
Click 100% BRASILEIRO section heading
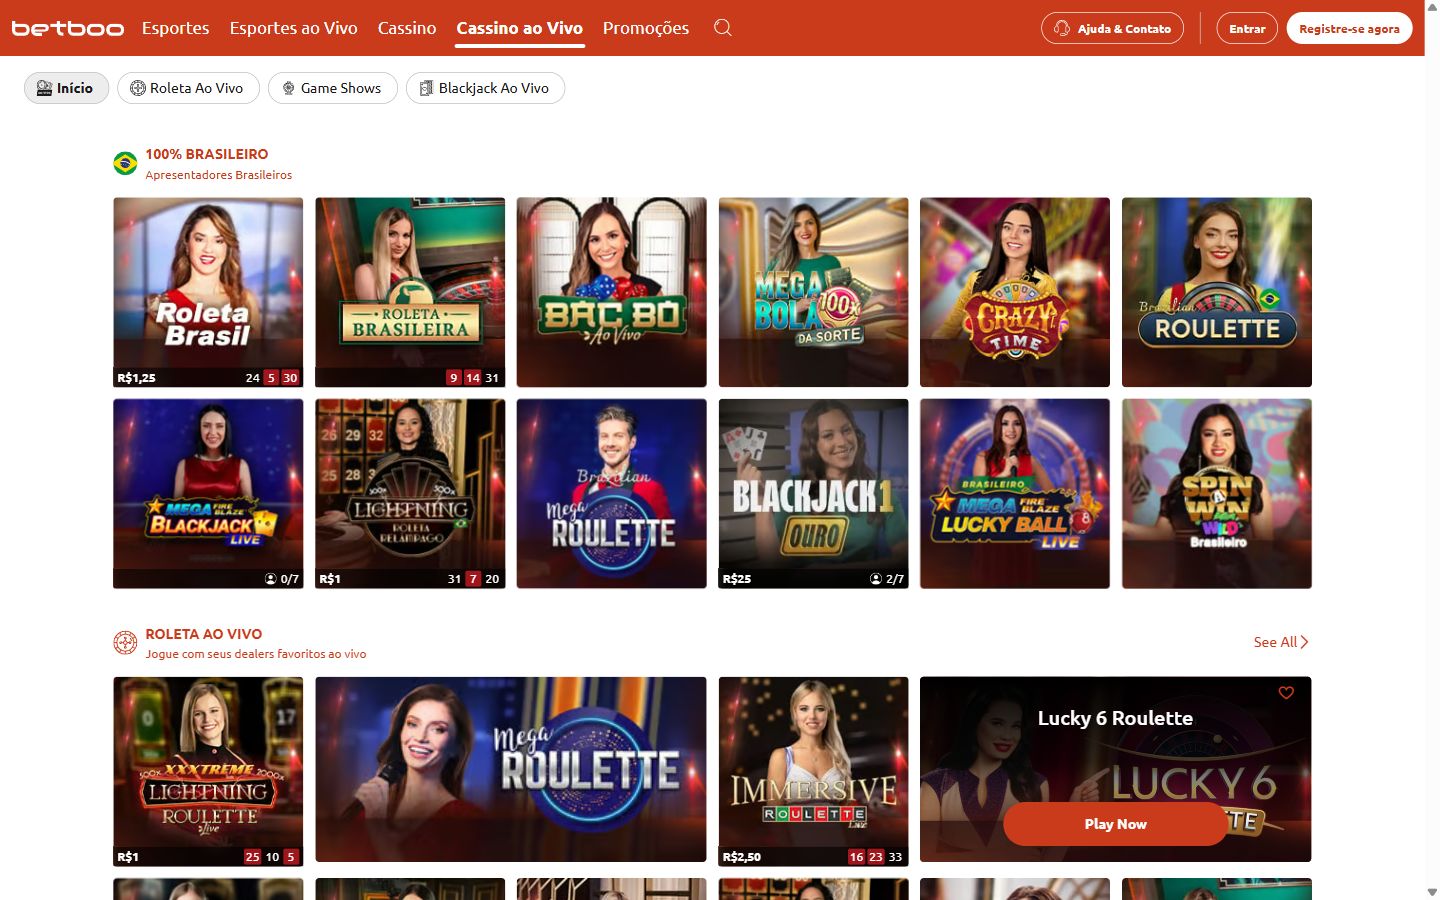(x=207, y=154)
